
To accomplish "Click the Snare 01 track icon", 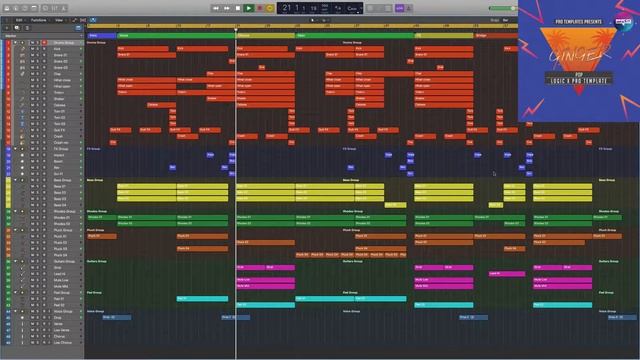I will click(x=22, y=55).
